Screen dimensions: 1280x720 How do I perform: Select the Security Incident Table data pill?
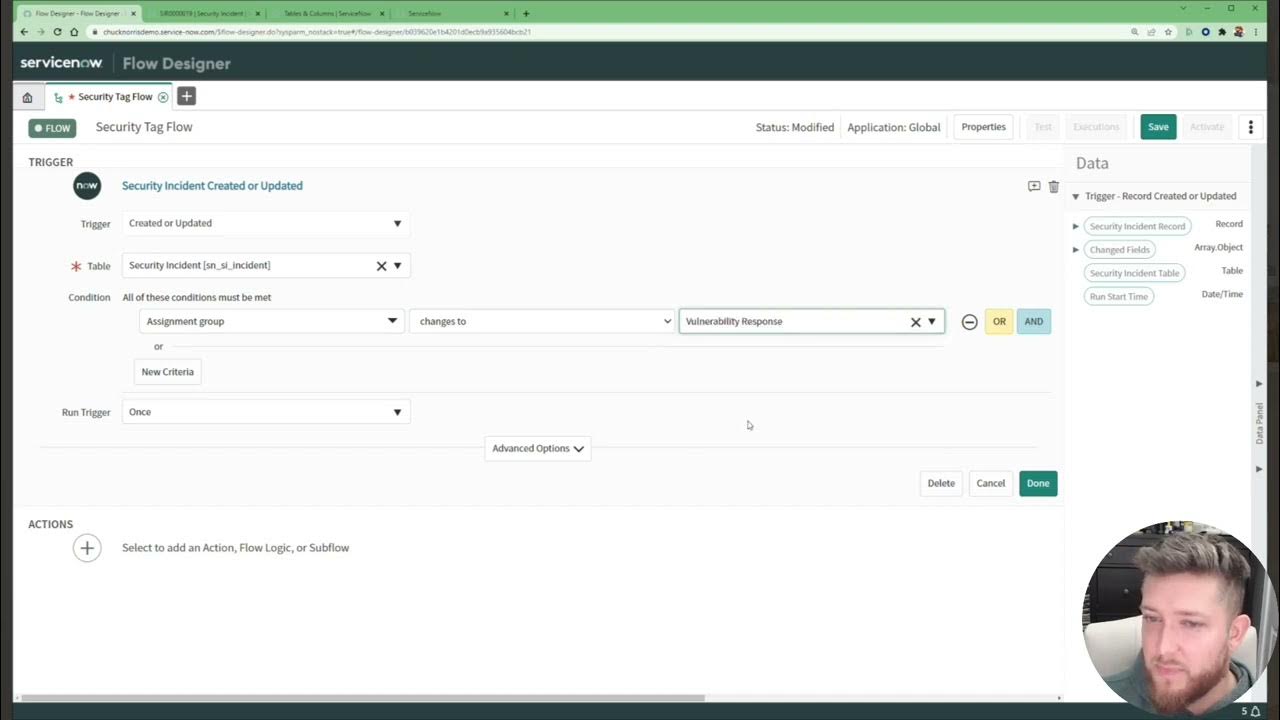1134,273
